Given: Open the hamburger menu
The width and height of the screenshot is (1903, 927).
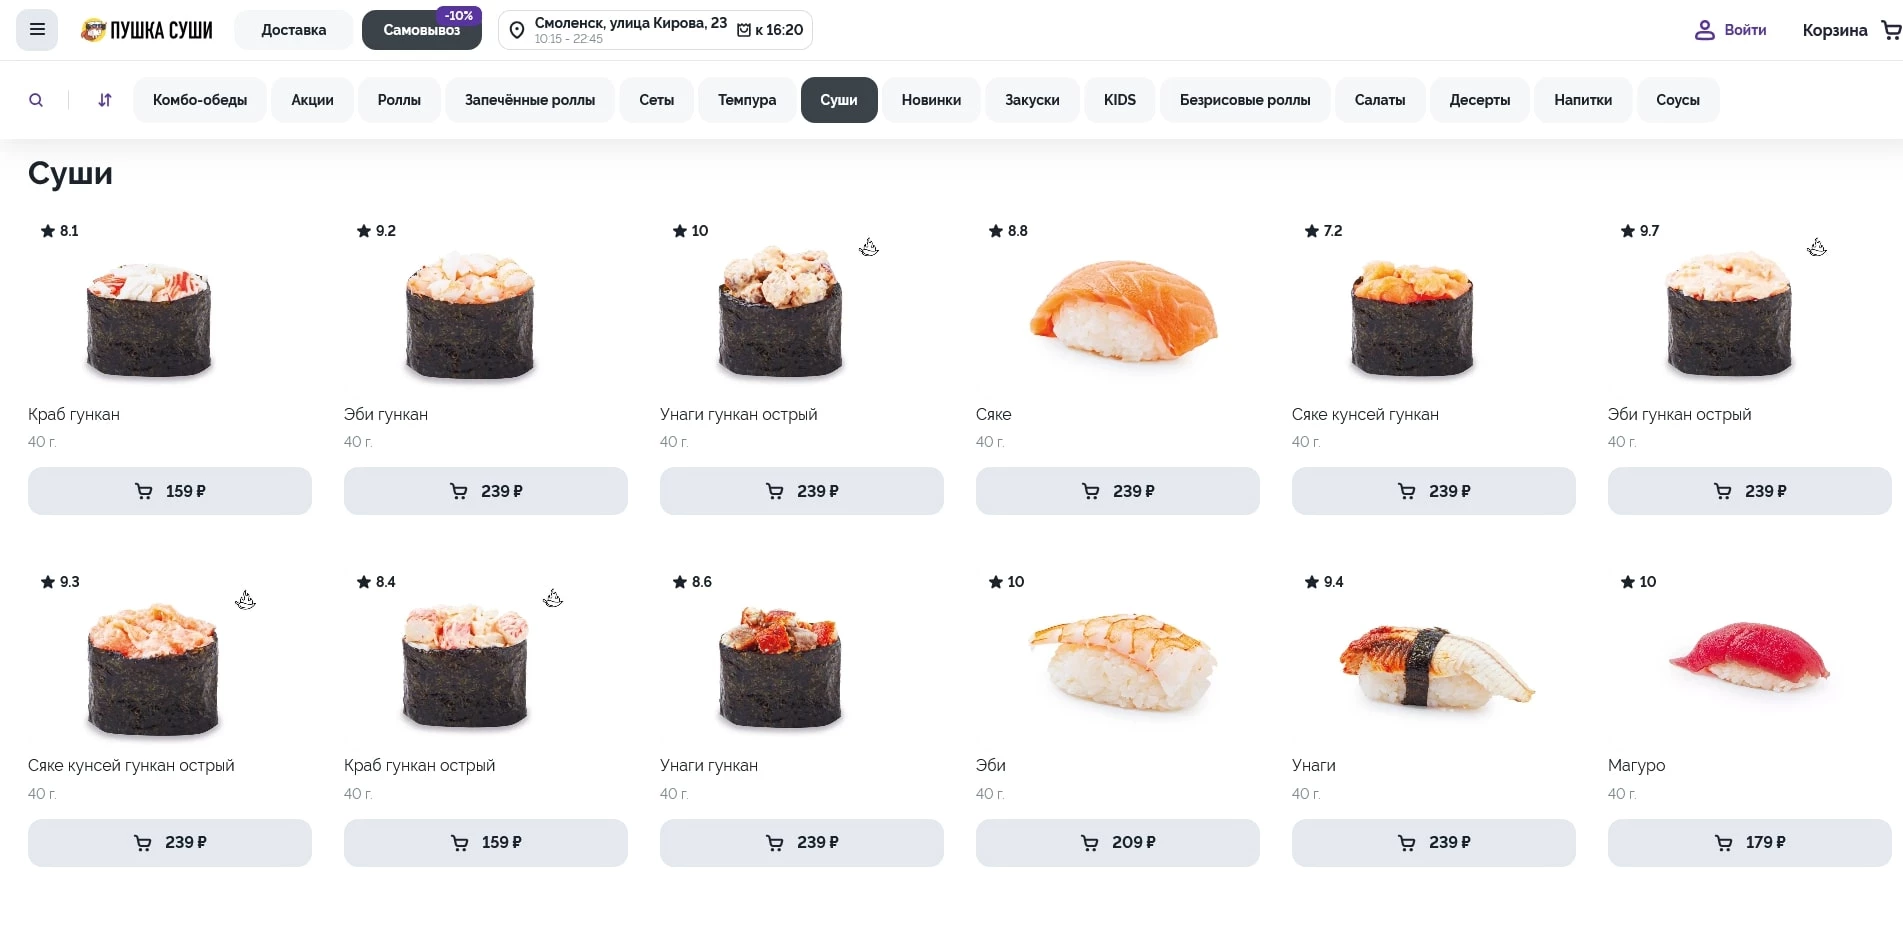Looking at the screenshot, I should [37, 30].
